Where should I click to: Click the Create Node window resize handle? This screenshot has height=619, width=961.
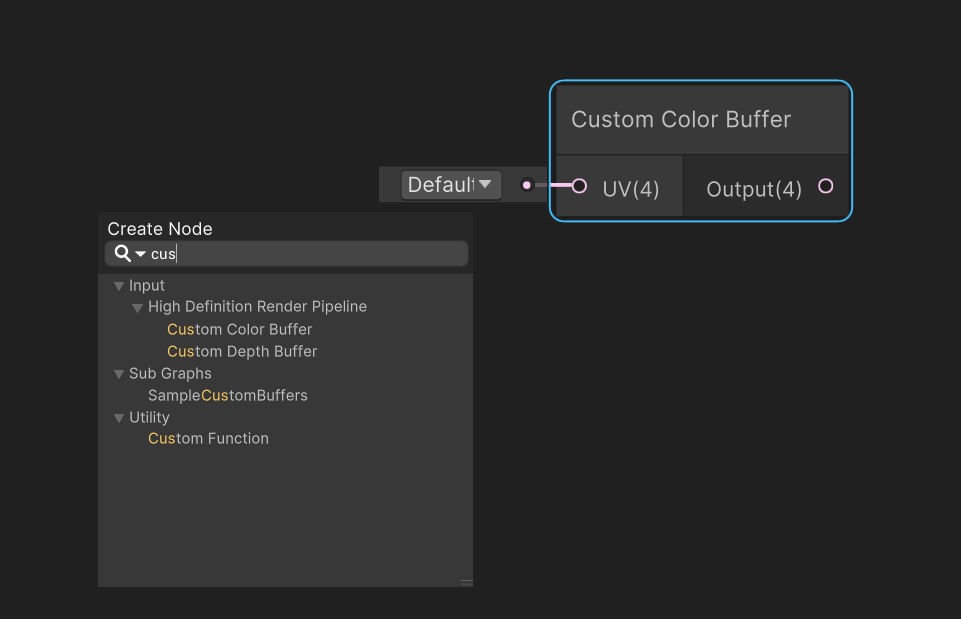click(466, 581)
